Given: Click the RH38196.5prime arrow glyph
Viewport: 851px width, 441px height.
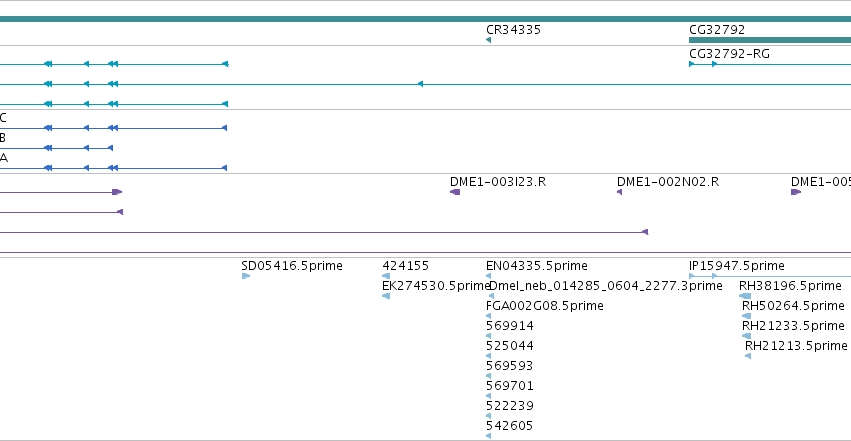Looking at the screenshot, I should (x=745, y=296).
